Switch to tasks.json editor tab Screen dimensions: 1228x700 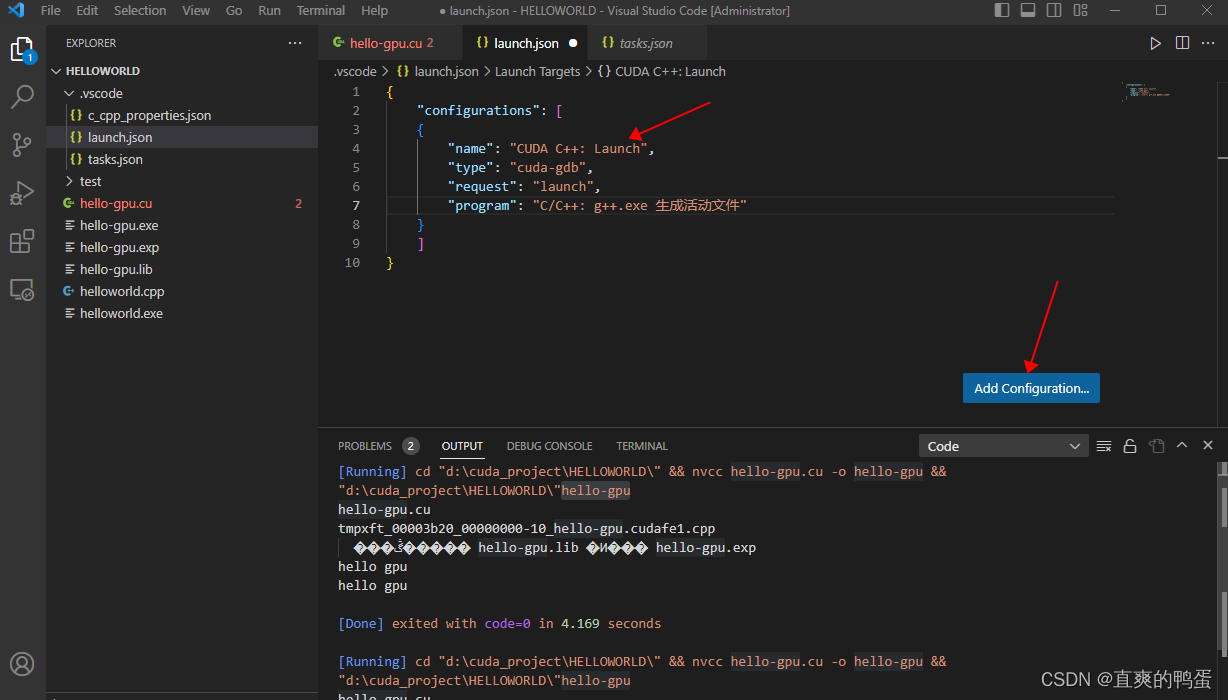(646, 43)
